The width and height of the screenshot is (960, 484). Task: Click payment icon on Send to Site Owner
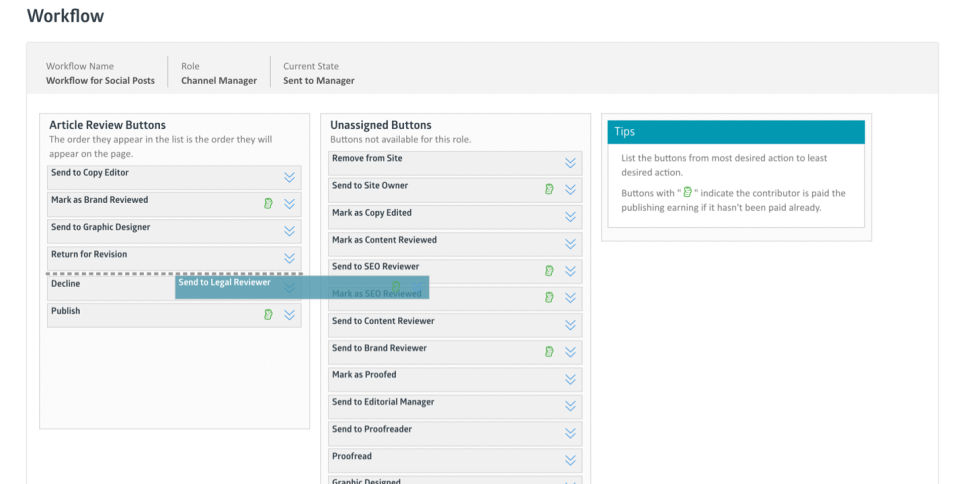(x=549, y=189)
